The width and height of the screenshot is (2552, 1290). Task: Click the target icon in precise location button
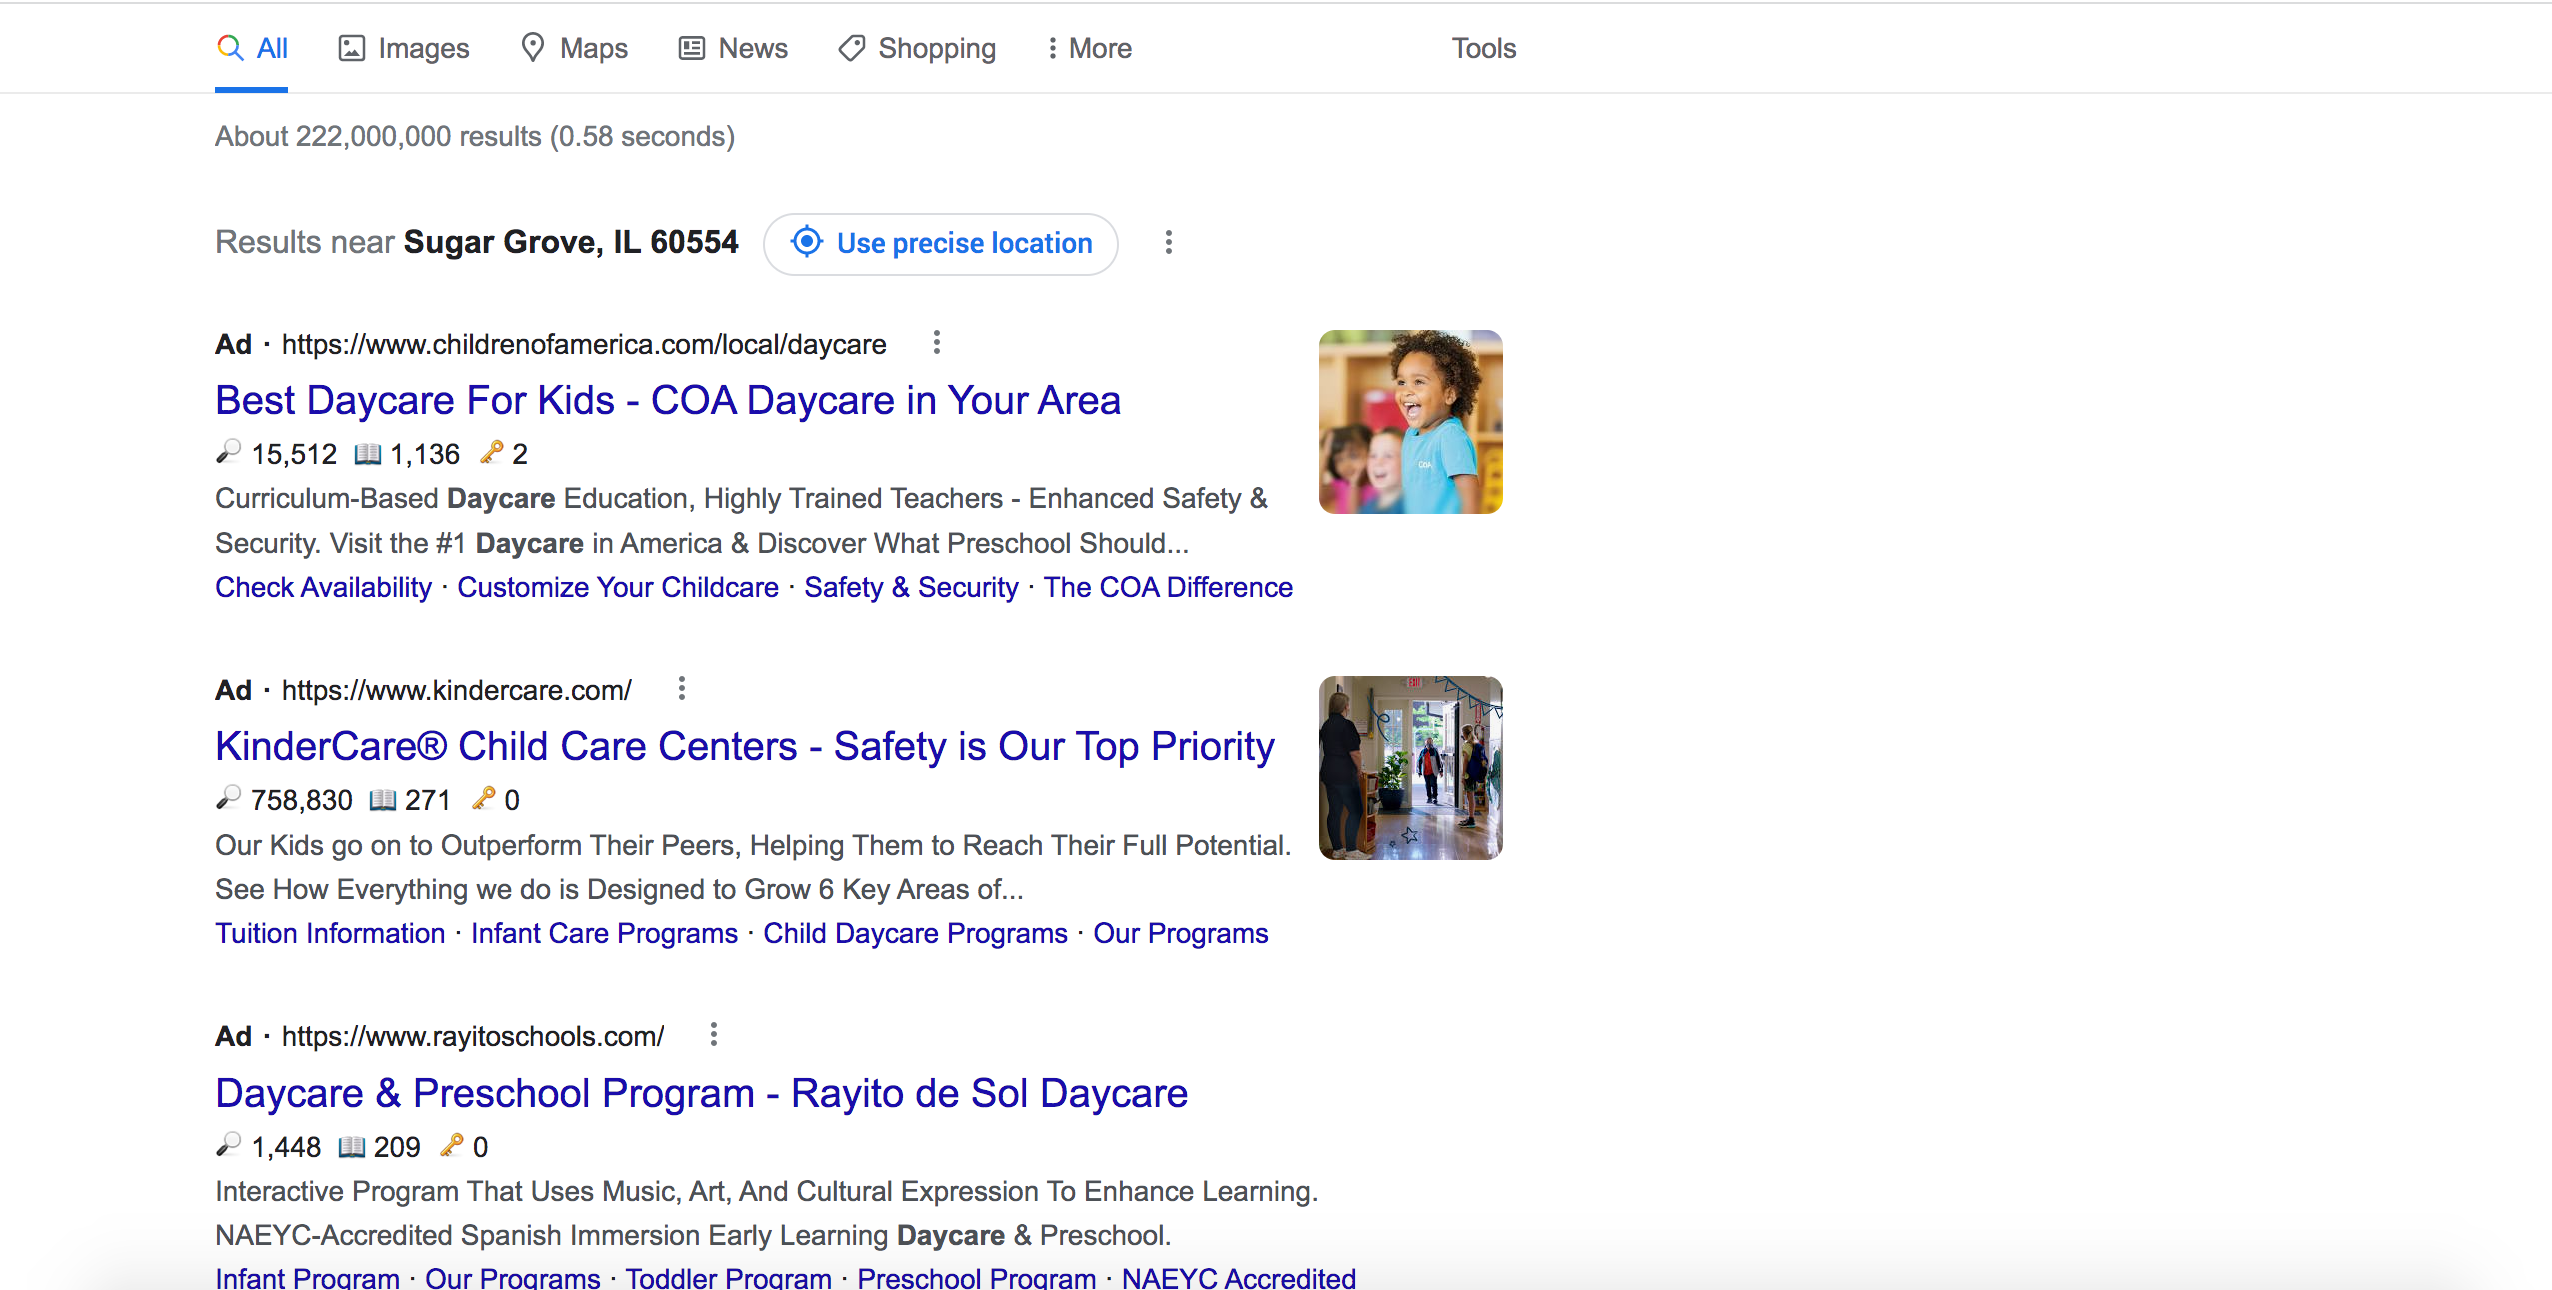click(807, 242)
